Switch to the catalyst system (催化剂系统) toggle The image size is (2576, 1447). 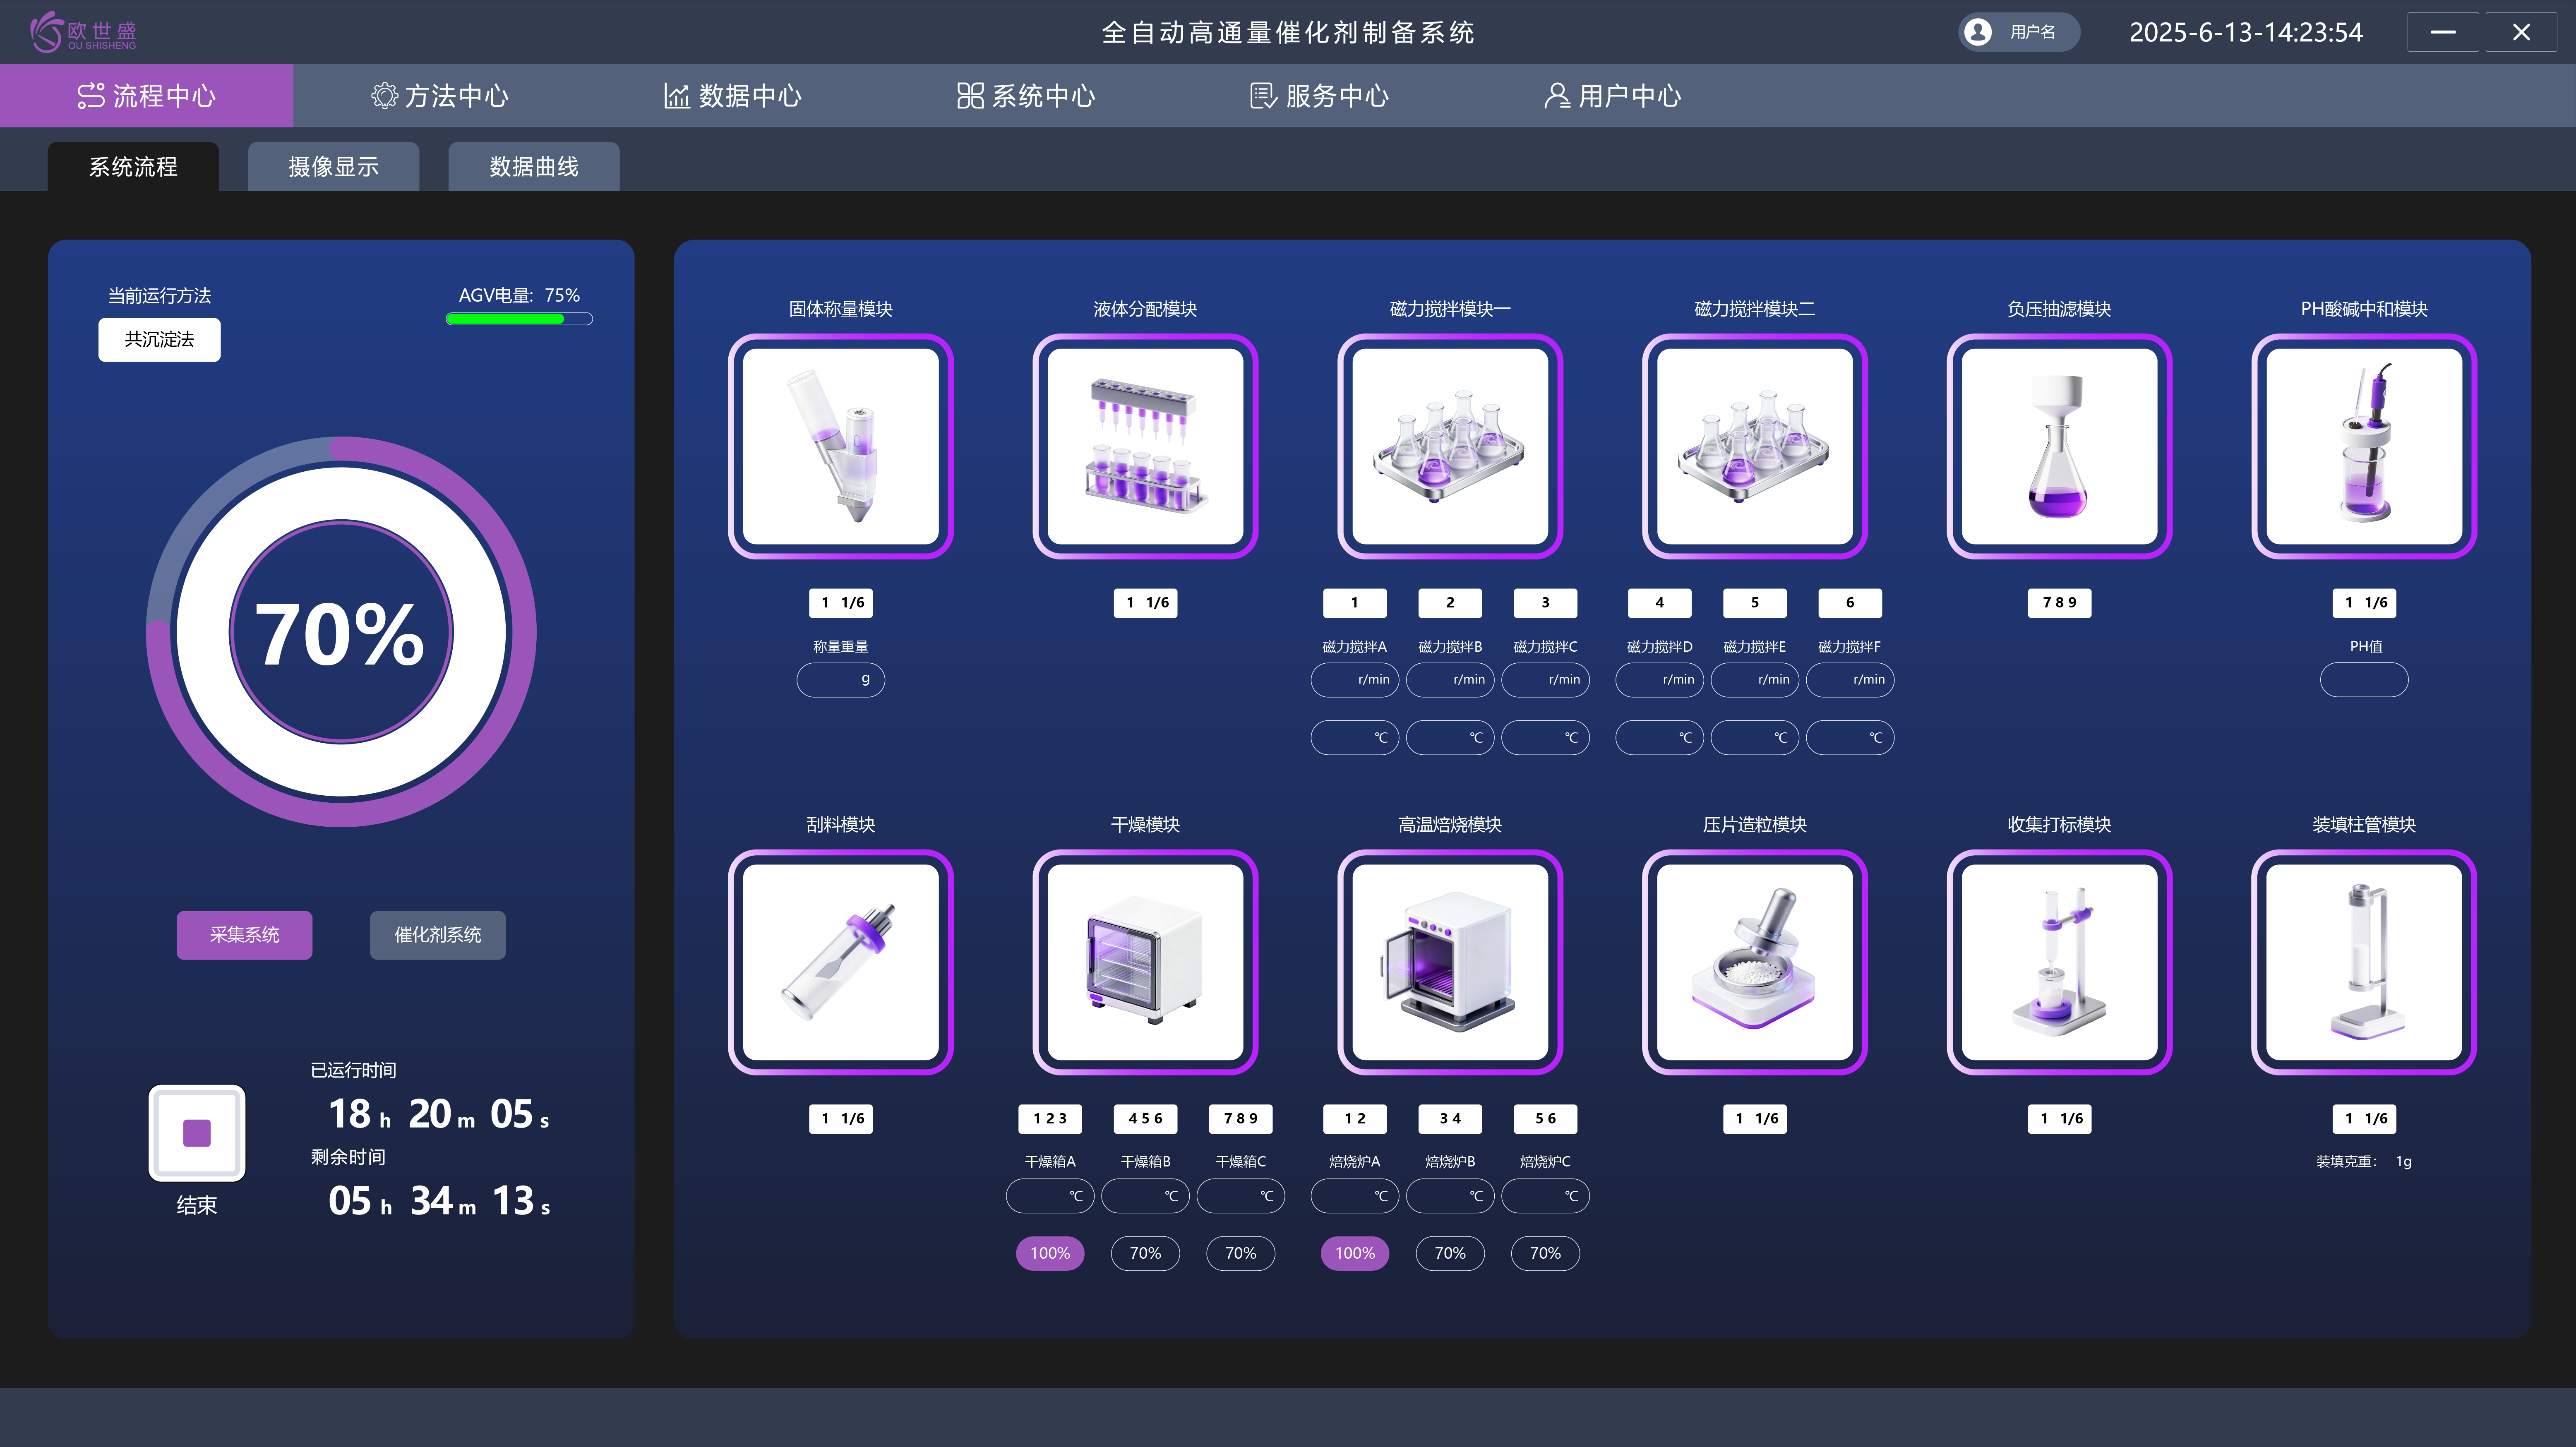(x=437, y=935)
